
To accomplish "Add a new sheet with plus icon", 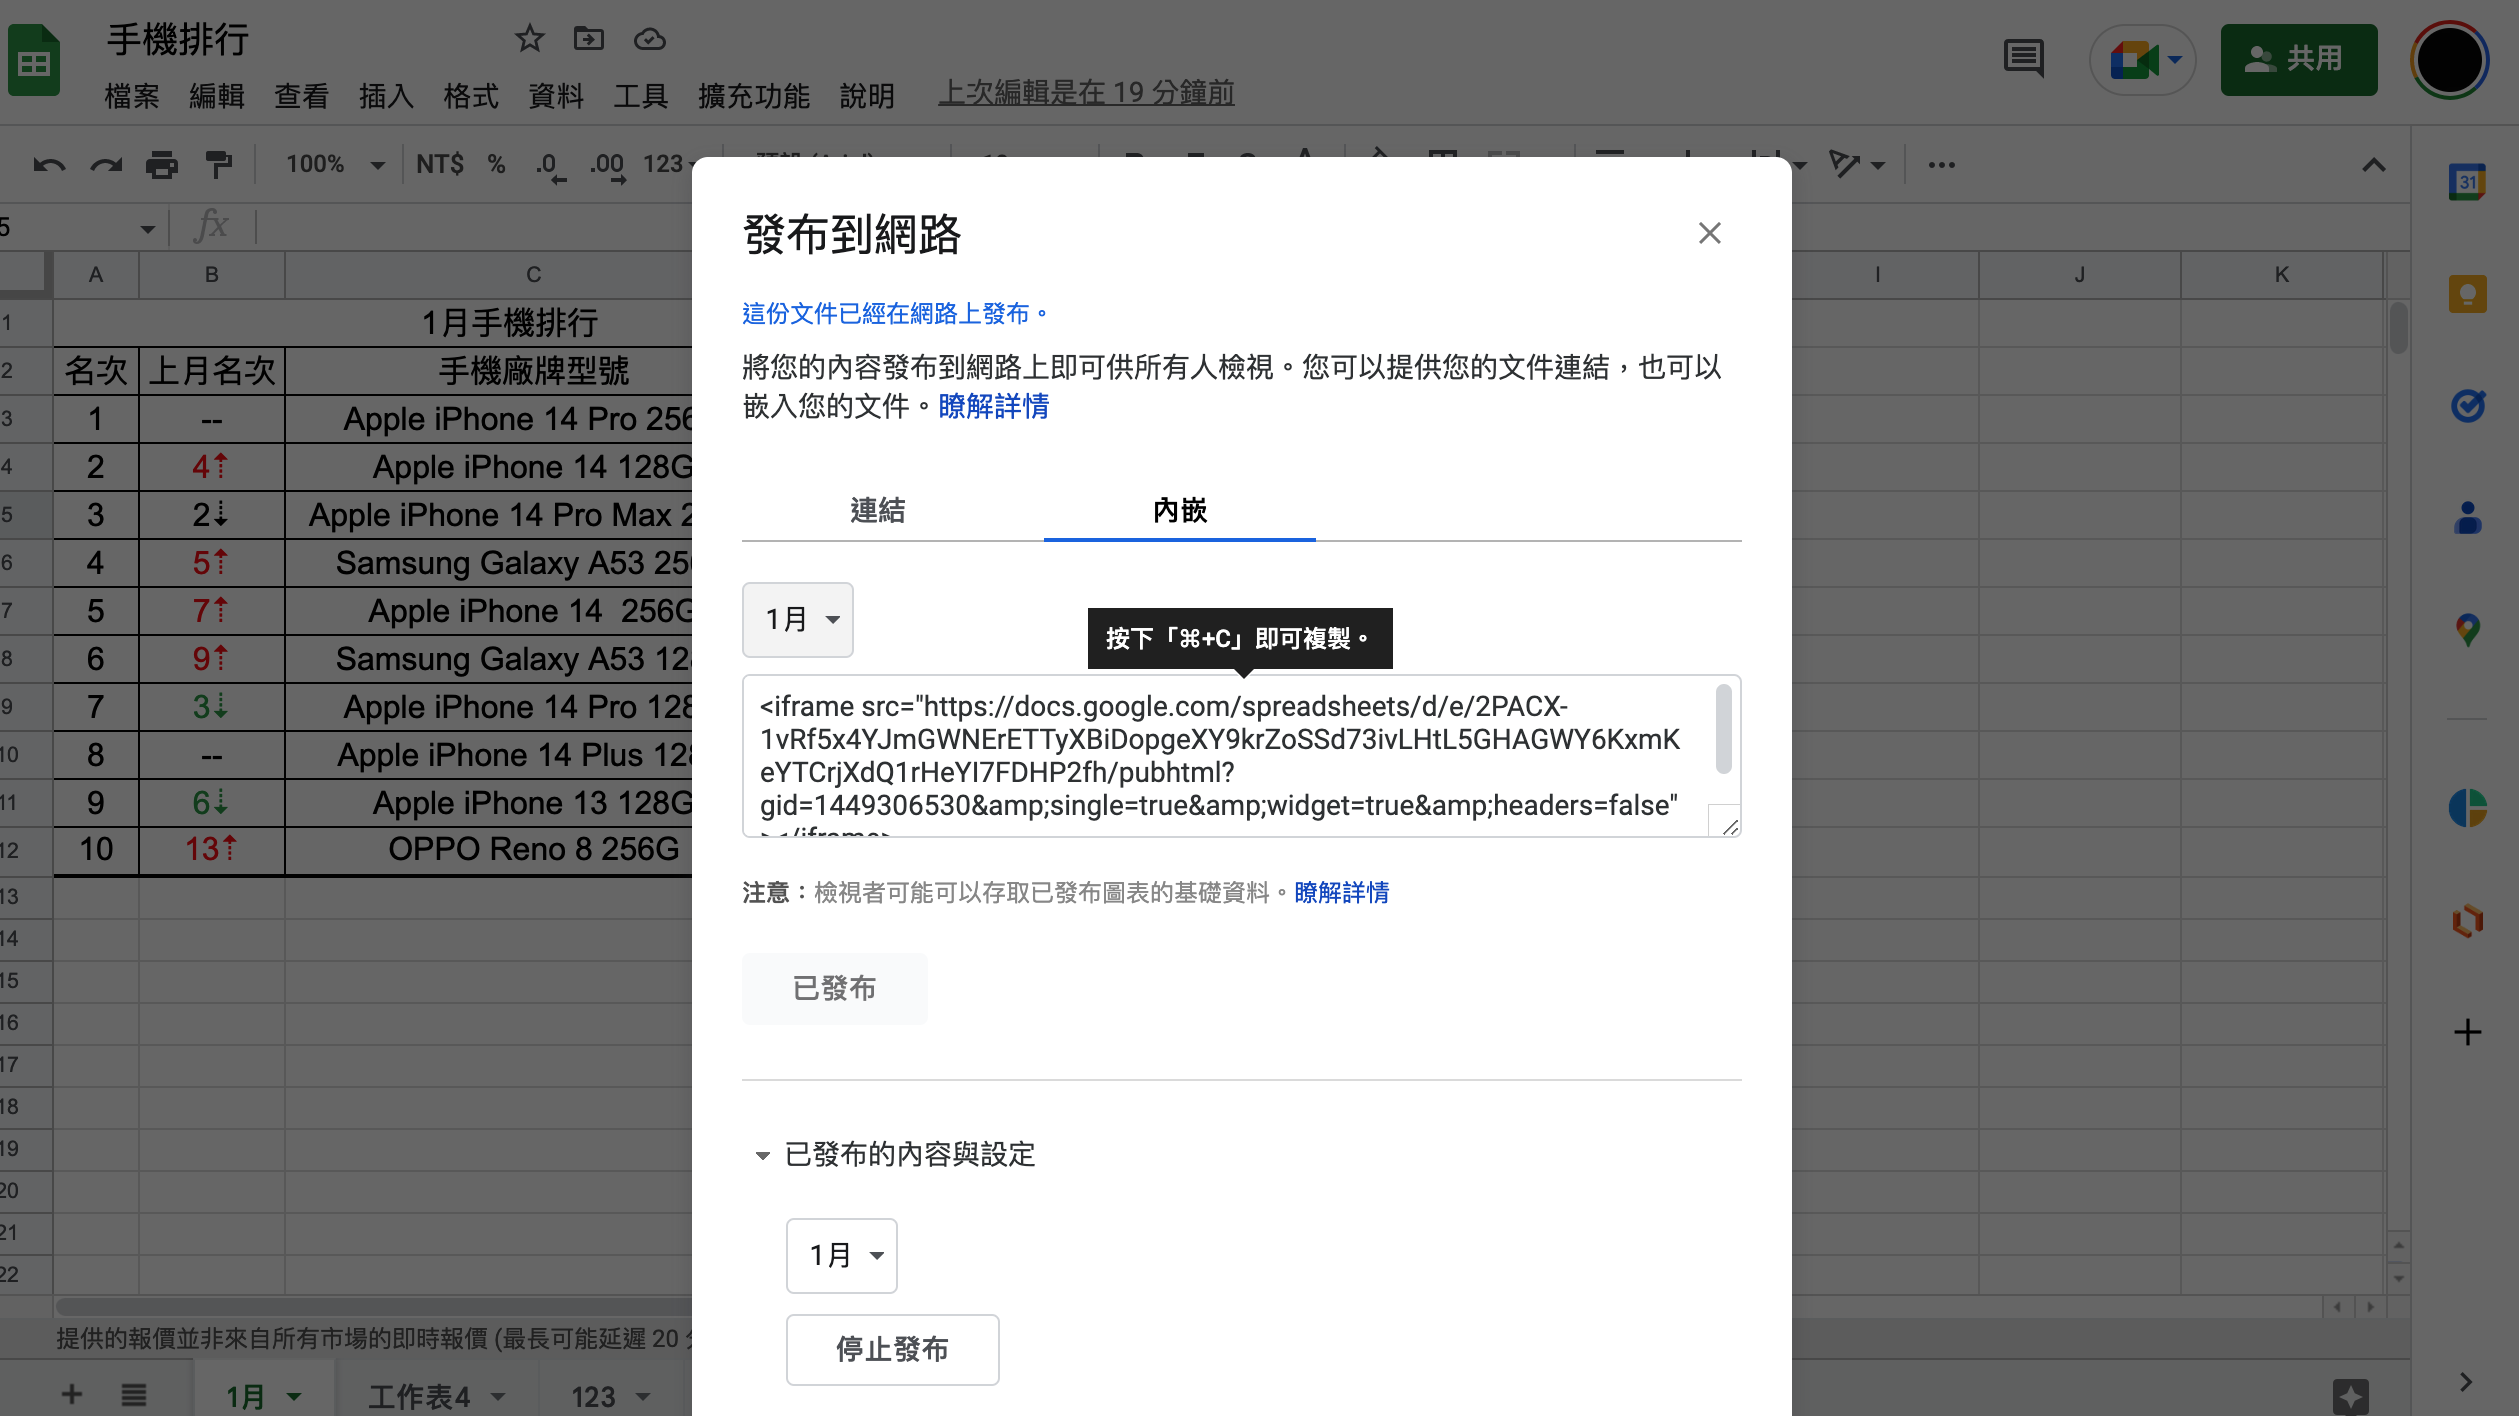I will pos(72,1394).
